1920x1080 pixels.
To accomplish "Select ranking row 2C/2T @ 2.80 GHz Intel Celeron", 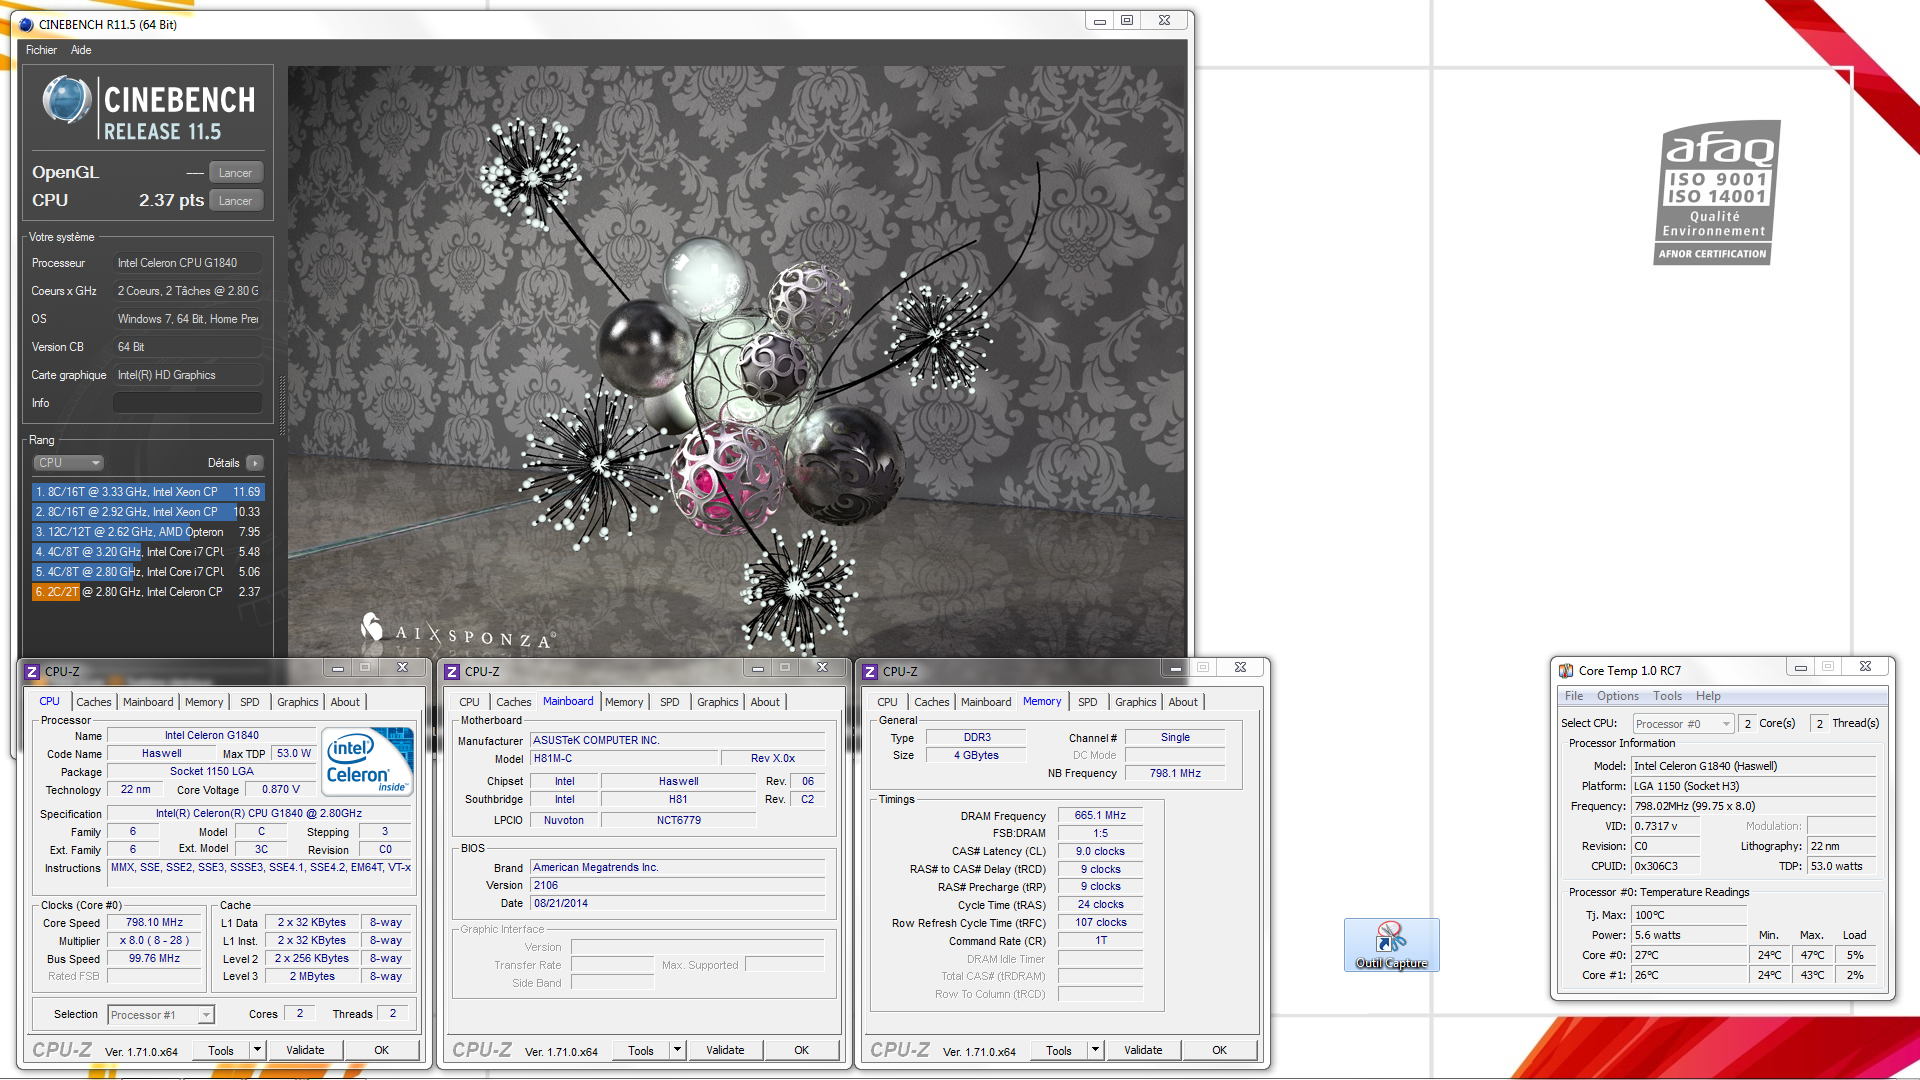I will [148, 592].
